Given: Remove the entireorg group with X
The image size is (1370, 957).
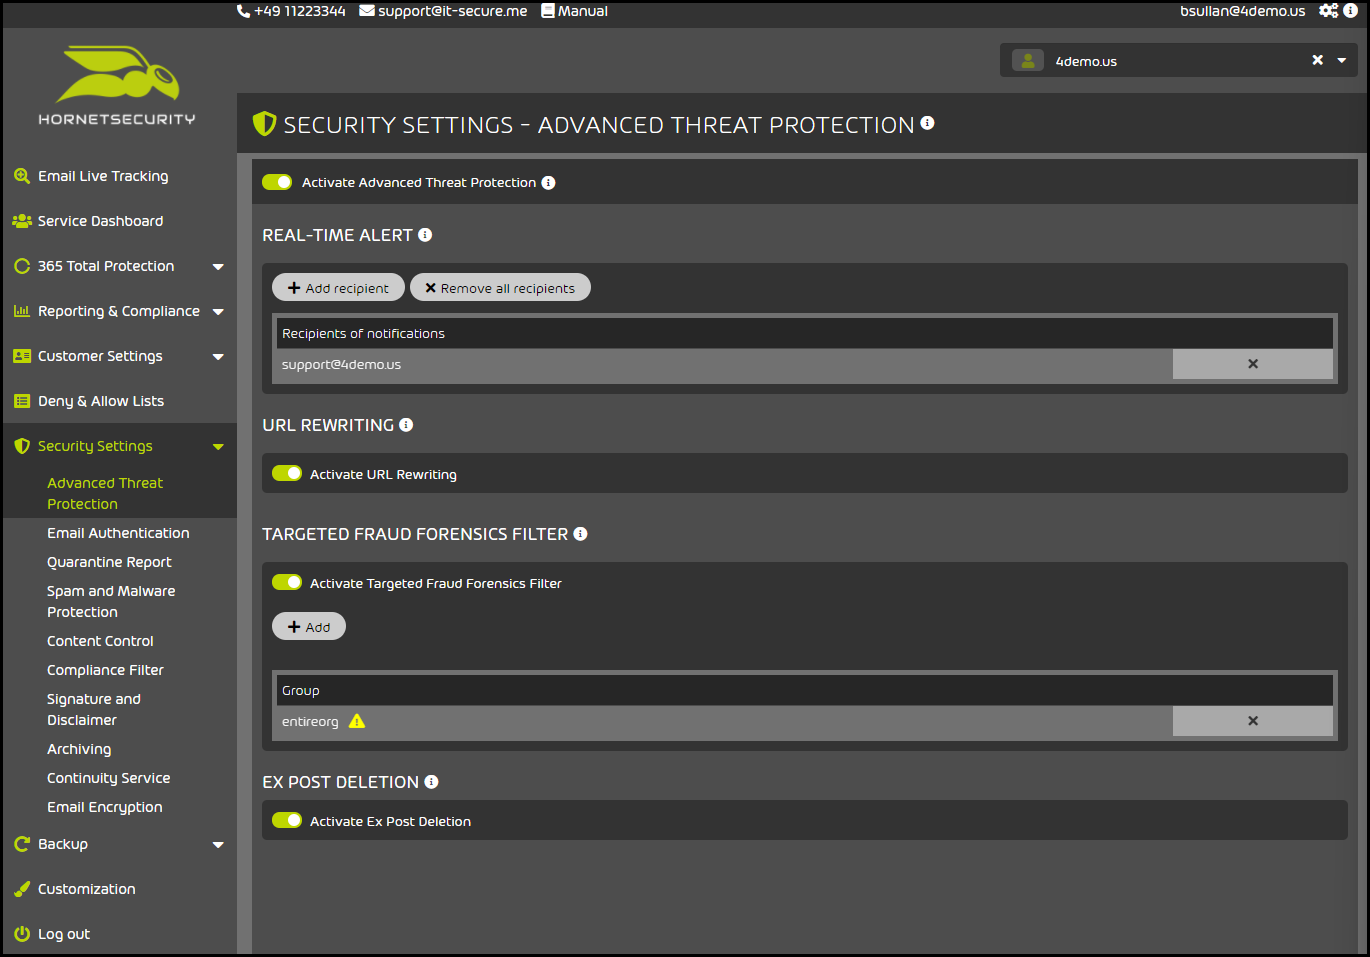Looking at the screenshot, I should (1253, 721).
